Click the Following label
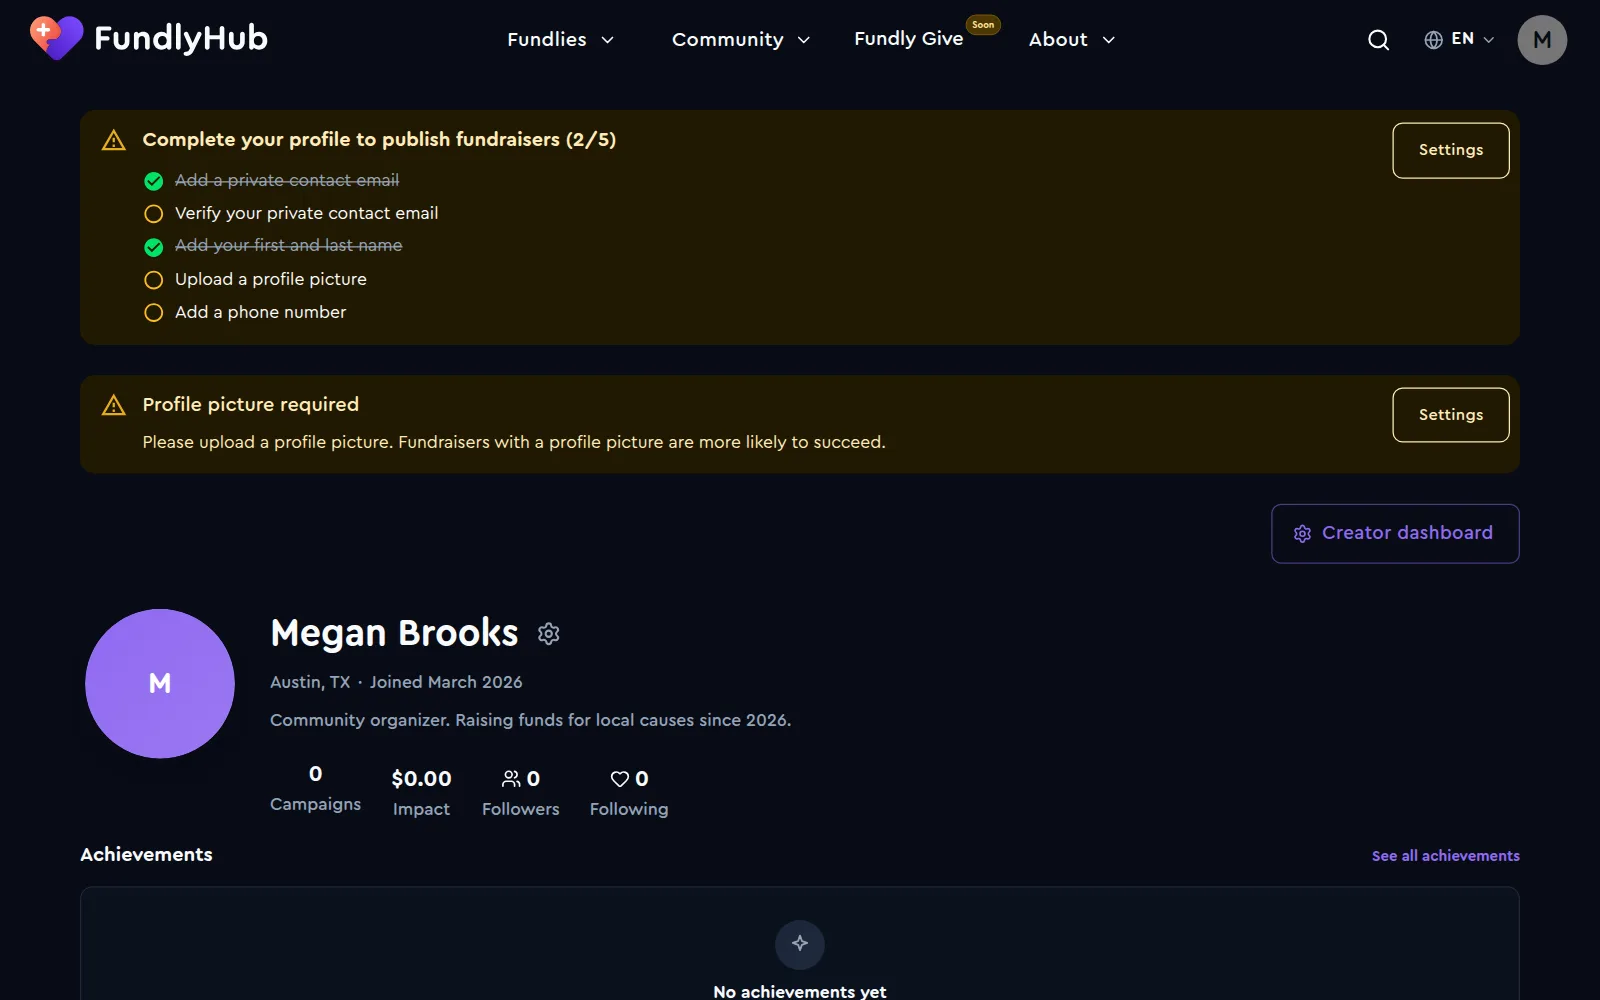The width and height of the screenshot is (1600, 1000). point(629,809)
